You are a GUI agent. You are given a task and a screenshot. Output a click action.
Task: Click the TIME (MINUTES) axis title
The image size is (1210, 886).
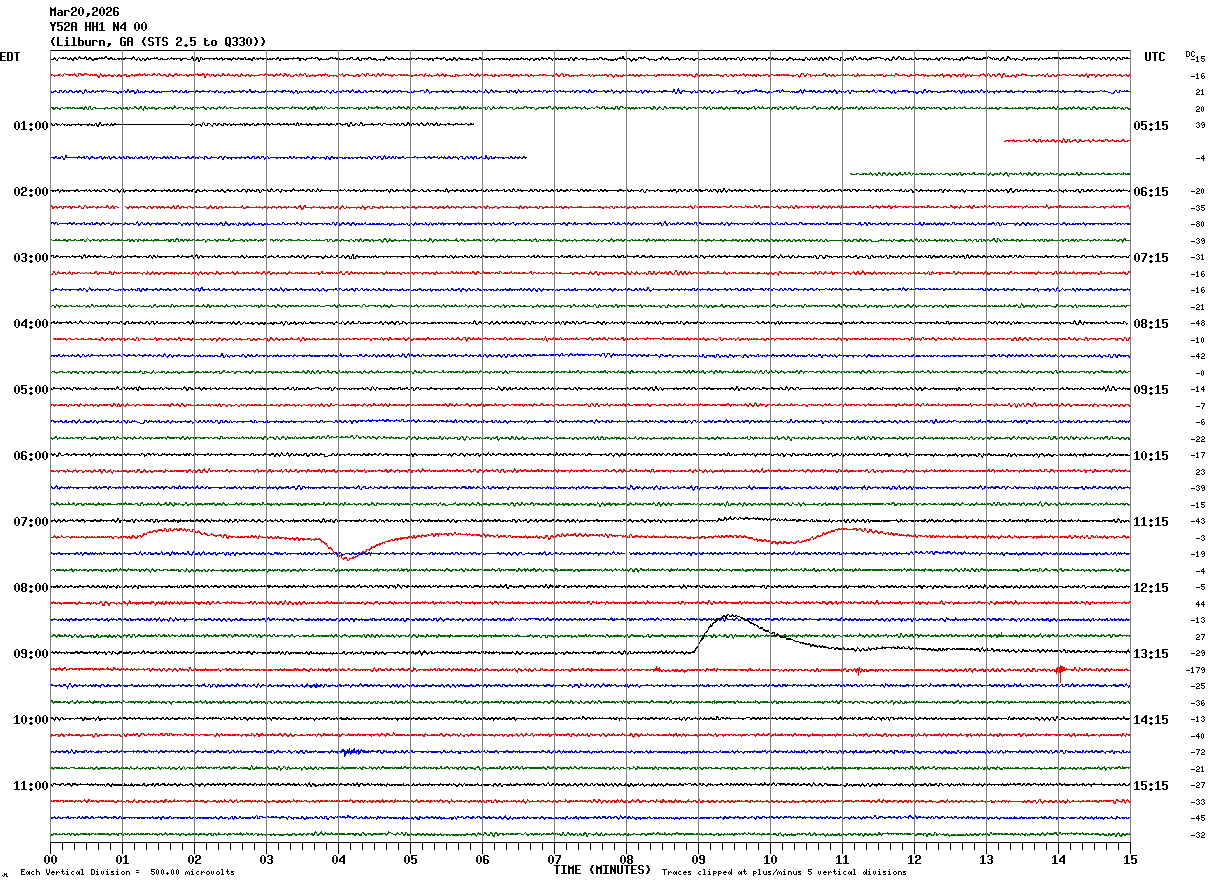point(602,870)
